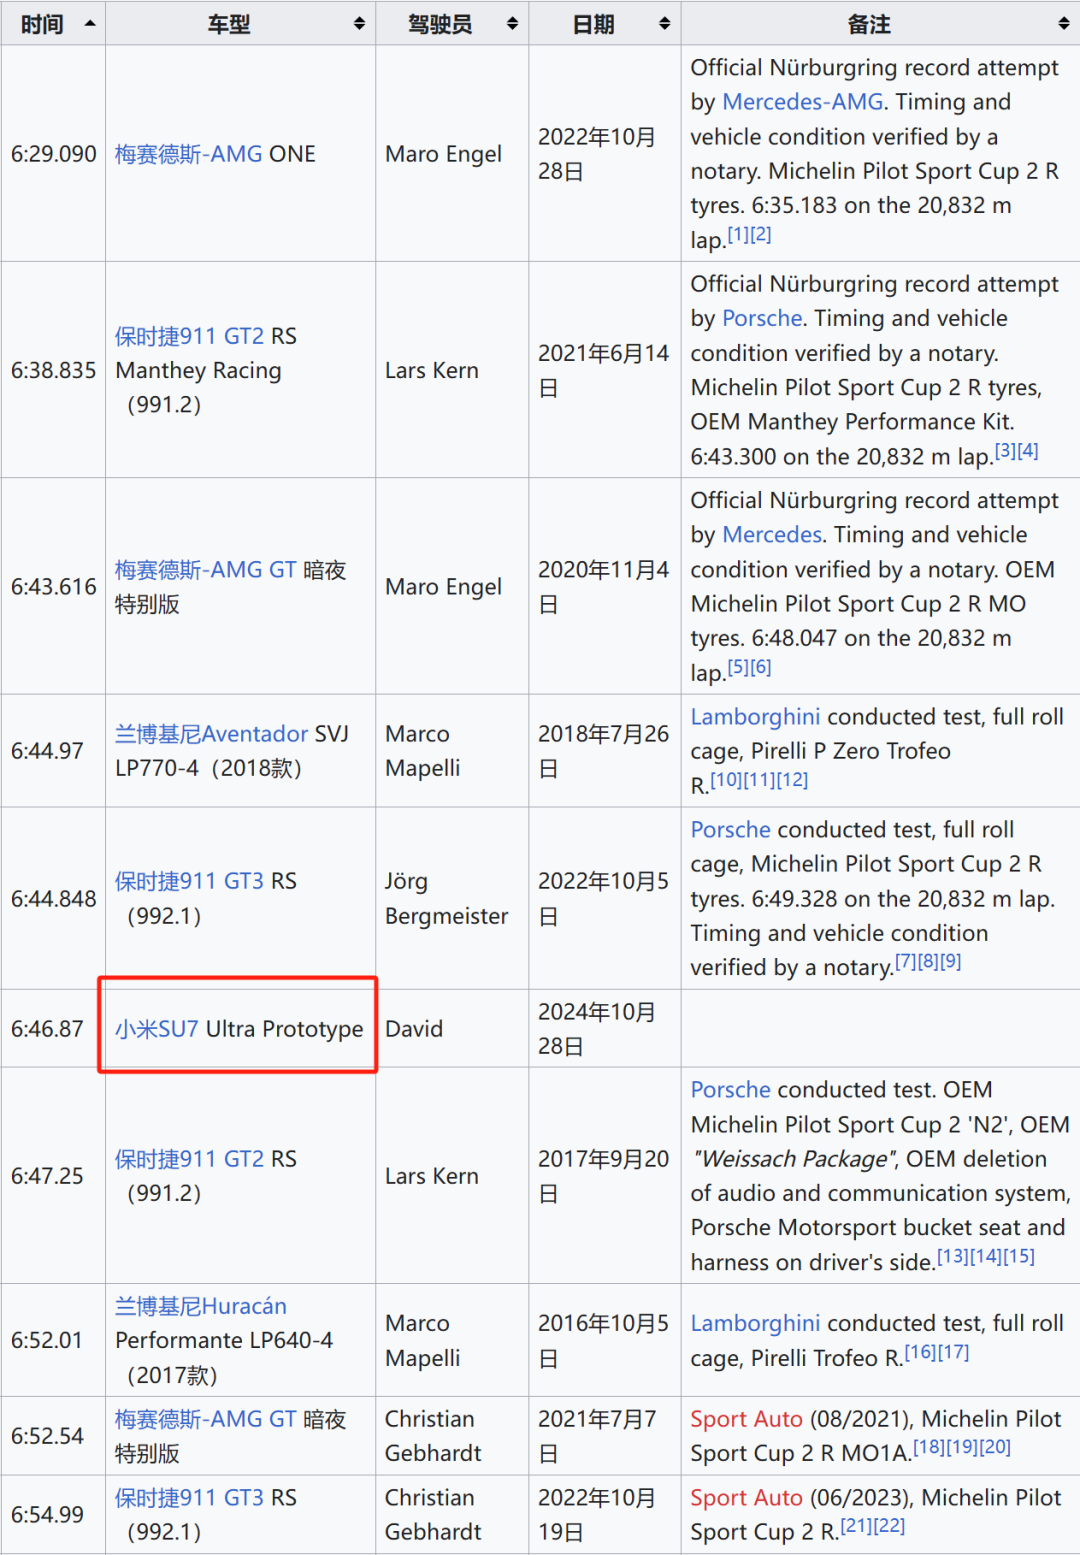This screenshot has width=1080, height=1555.
Task: Open 保时捷911 GT2 RS link in 6:47.25 row
Action: tap(190, 1159)
